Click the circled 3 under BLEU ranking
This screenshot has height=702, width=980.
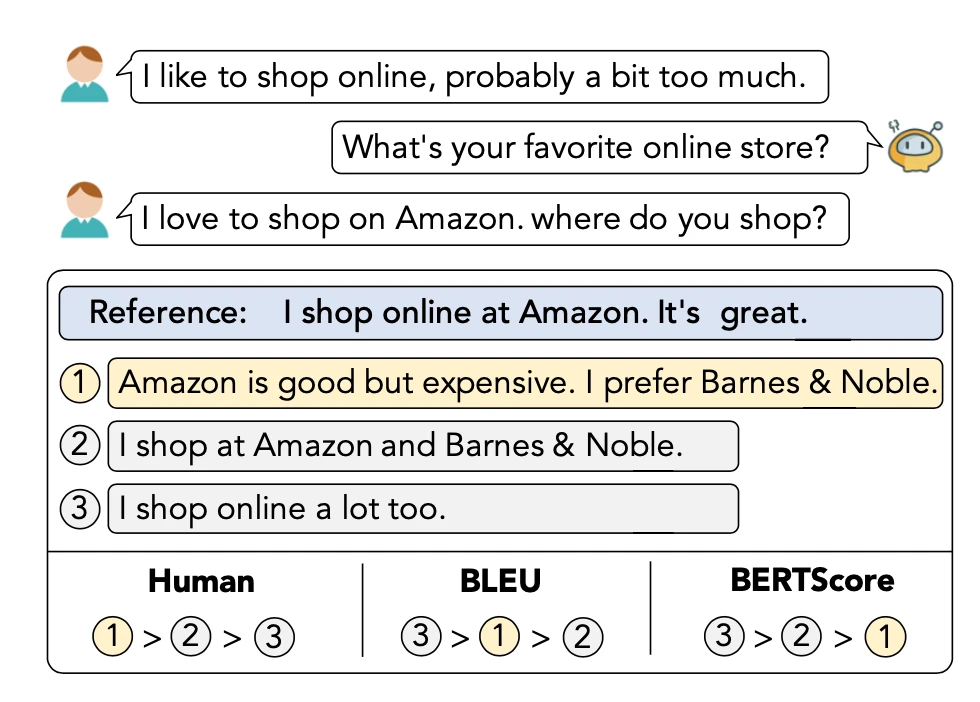tap(421, 637)
